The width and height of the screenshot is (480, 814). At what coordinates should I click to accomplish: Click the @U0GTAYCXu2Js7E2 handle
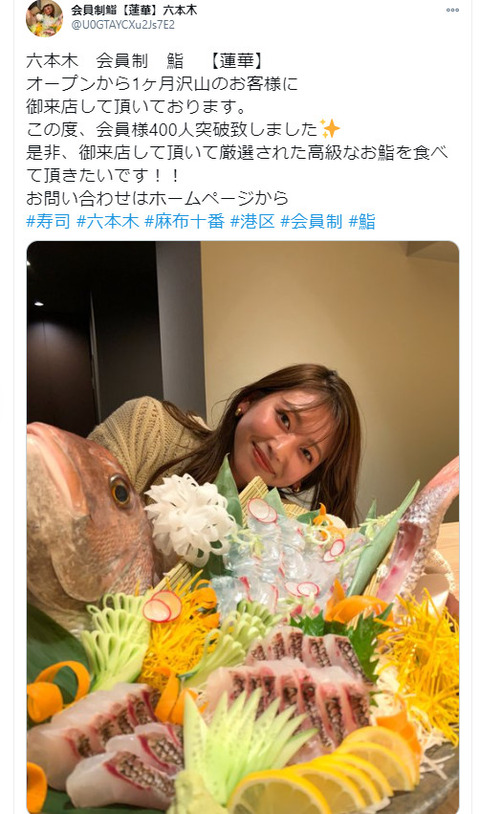(122, 24)
